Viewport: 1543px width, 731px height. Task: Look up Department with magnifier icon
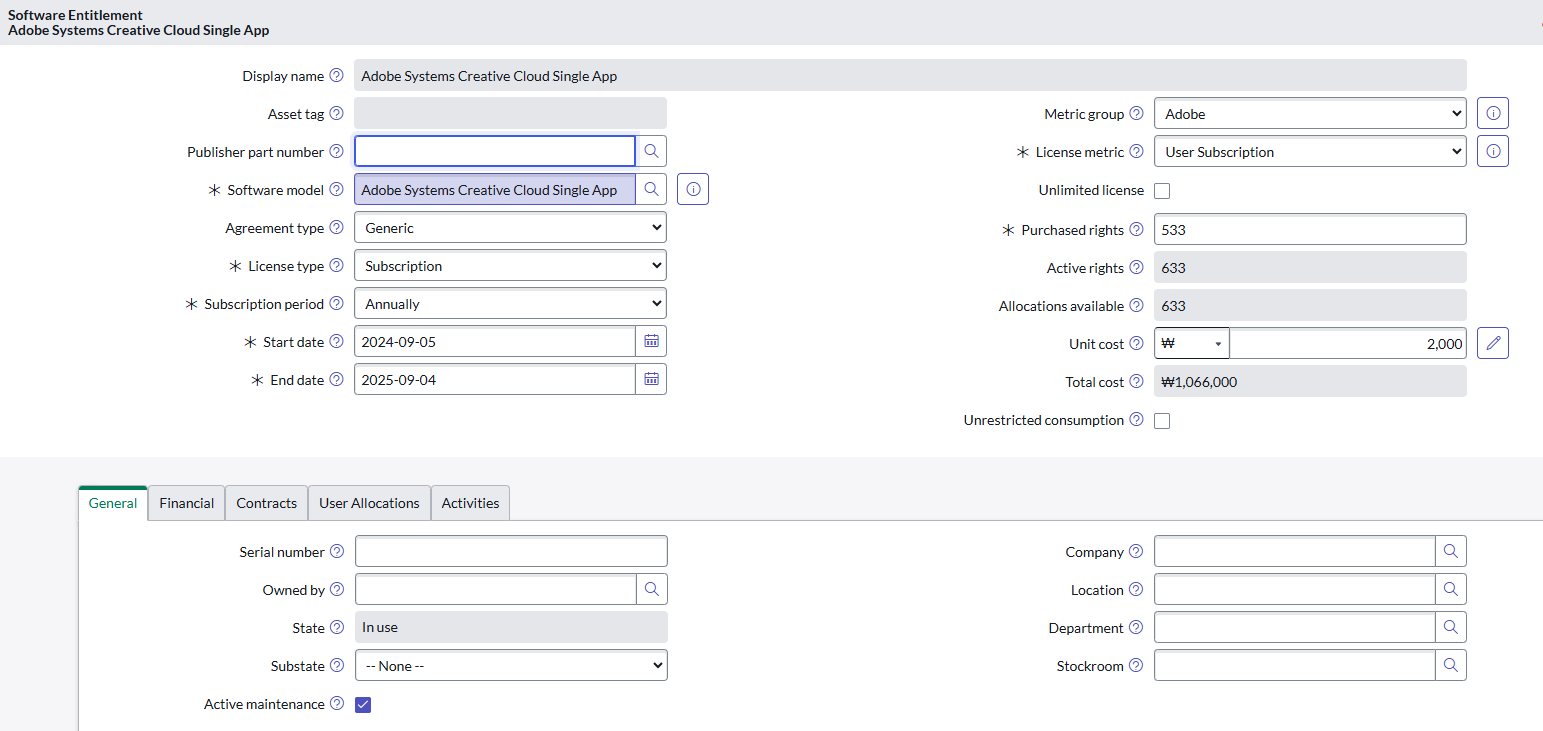click(x=1451, y=627)
